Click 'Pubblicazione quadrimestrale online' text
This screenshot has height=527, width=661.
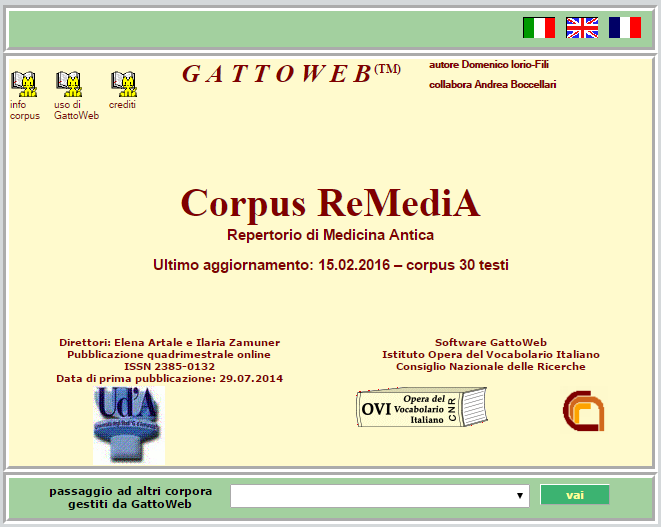pyautogui.click(x=169, y=355)
